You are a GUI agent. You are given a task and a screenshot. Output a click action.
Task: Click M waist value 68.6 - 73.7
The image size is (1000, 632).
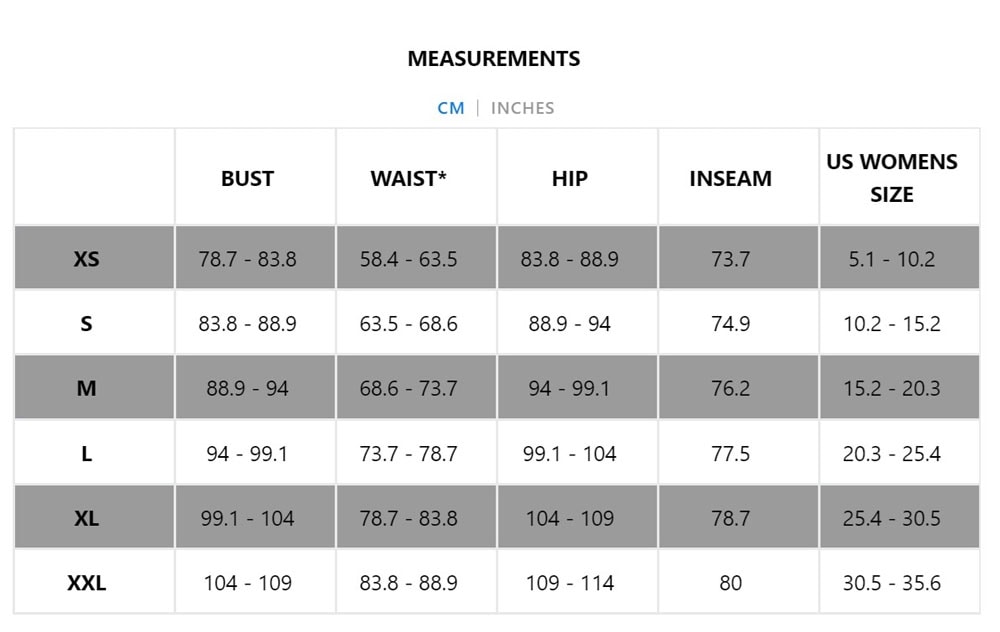408,389
